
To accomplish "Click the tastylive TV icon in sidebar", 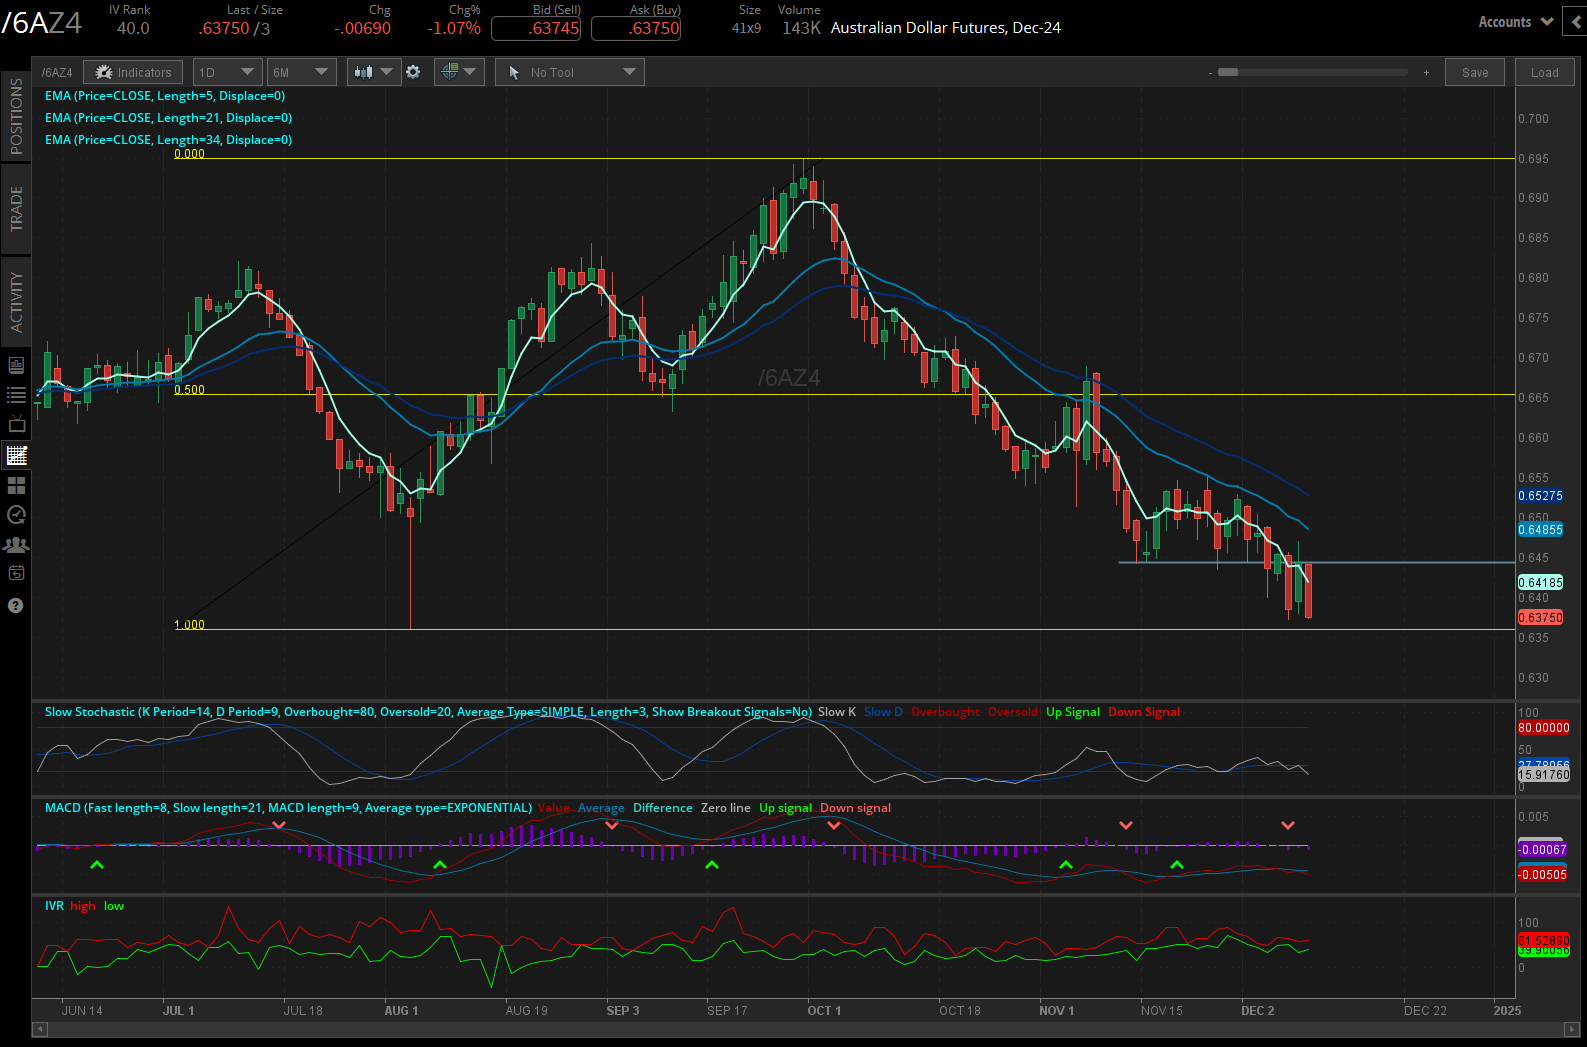I will pos(16,425).
